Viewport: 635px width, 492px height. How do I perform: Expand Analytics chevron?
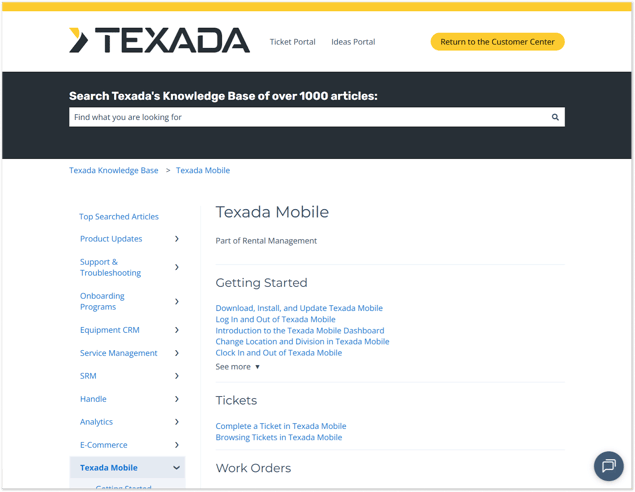pyautogui.click(x=177, y=422)
